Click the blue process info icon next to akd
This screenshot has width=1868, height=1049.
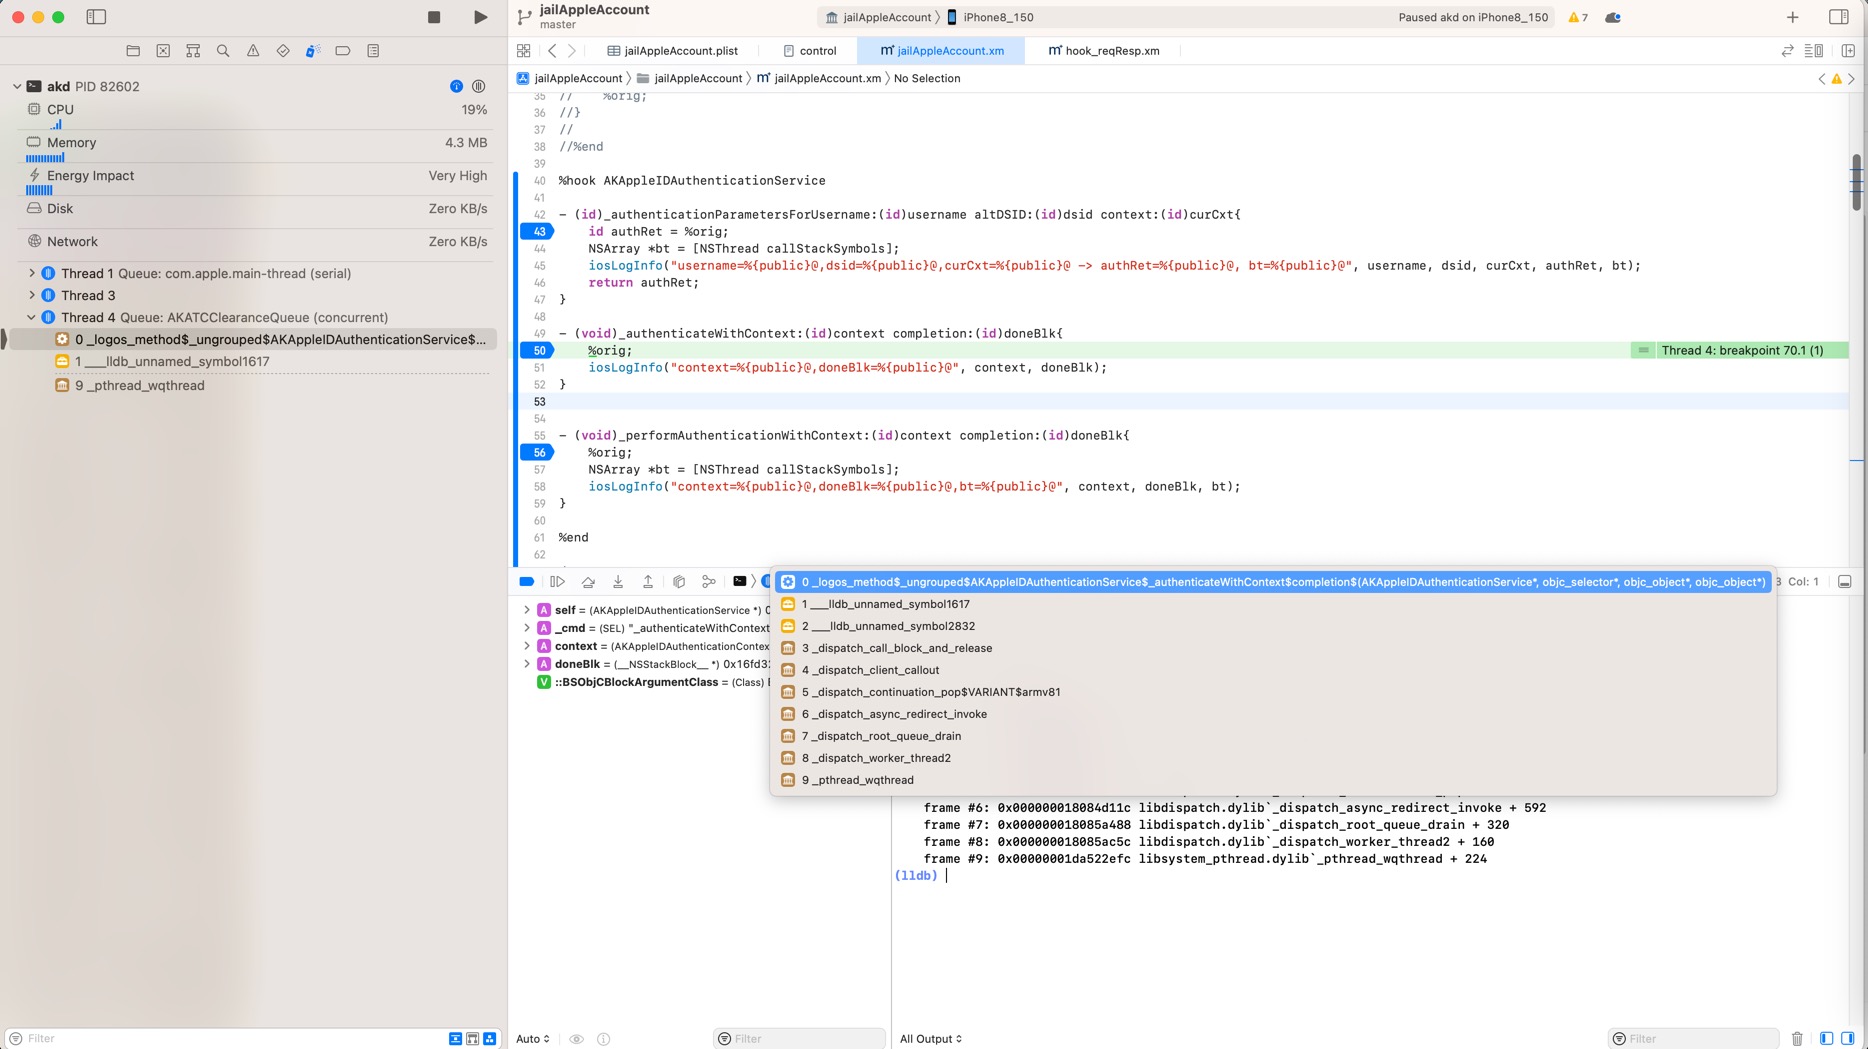pos(456,86)
